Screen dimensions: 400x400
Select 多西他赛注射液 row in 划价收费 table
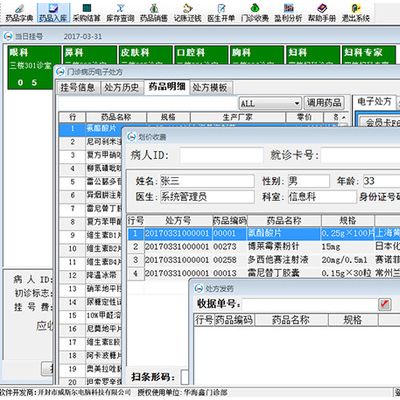coord(263,260)
